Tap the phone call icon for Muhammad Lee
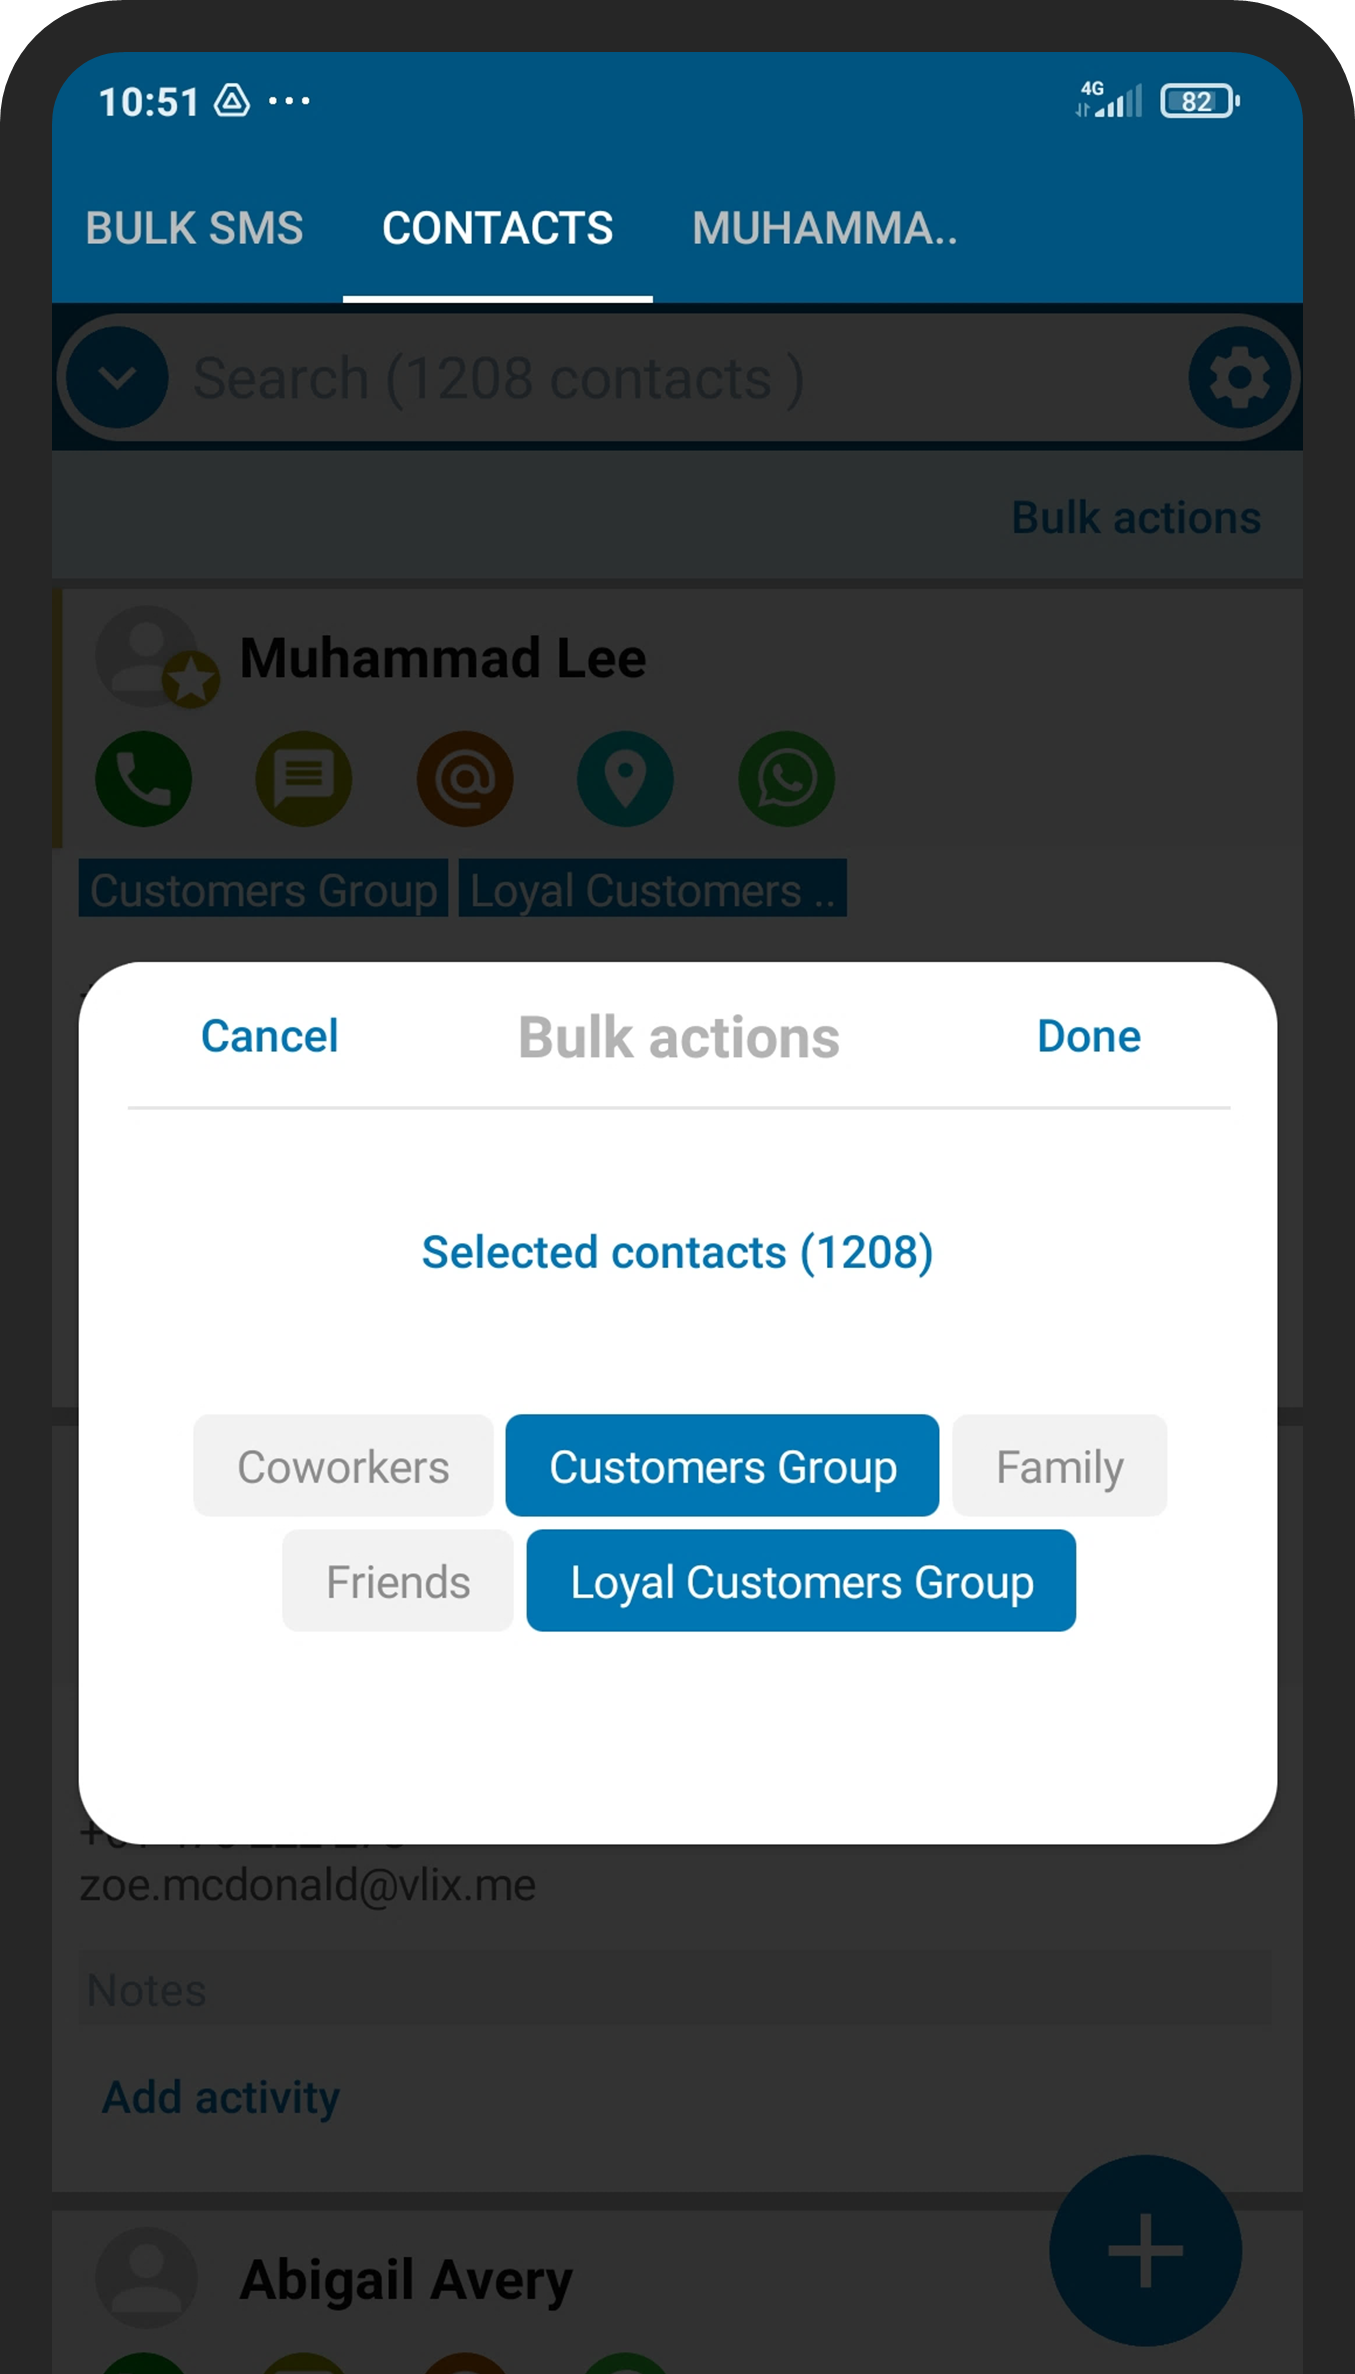 point(144,778)
